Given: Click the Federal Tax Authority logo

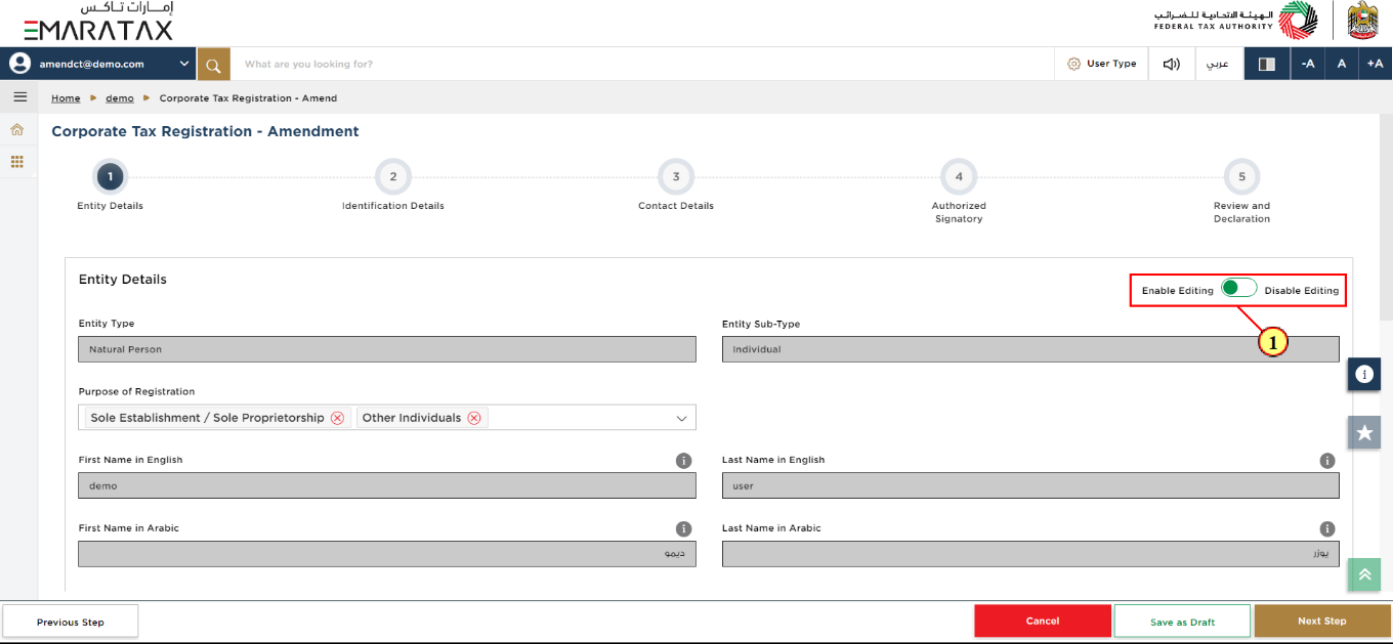Looking at the screenshot, I should click(1235, 20).
